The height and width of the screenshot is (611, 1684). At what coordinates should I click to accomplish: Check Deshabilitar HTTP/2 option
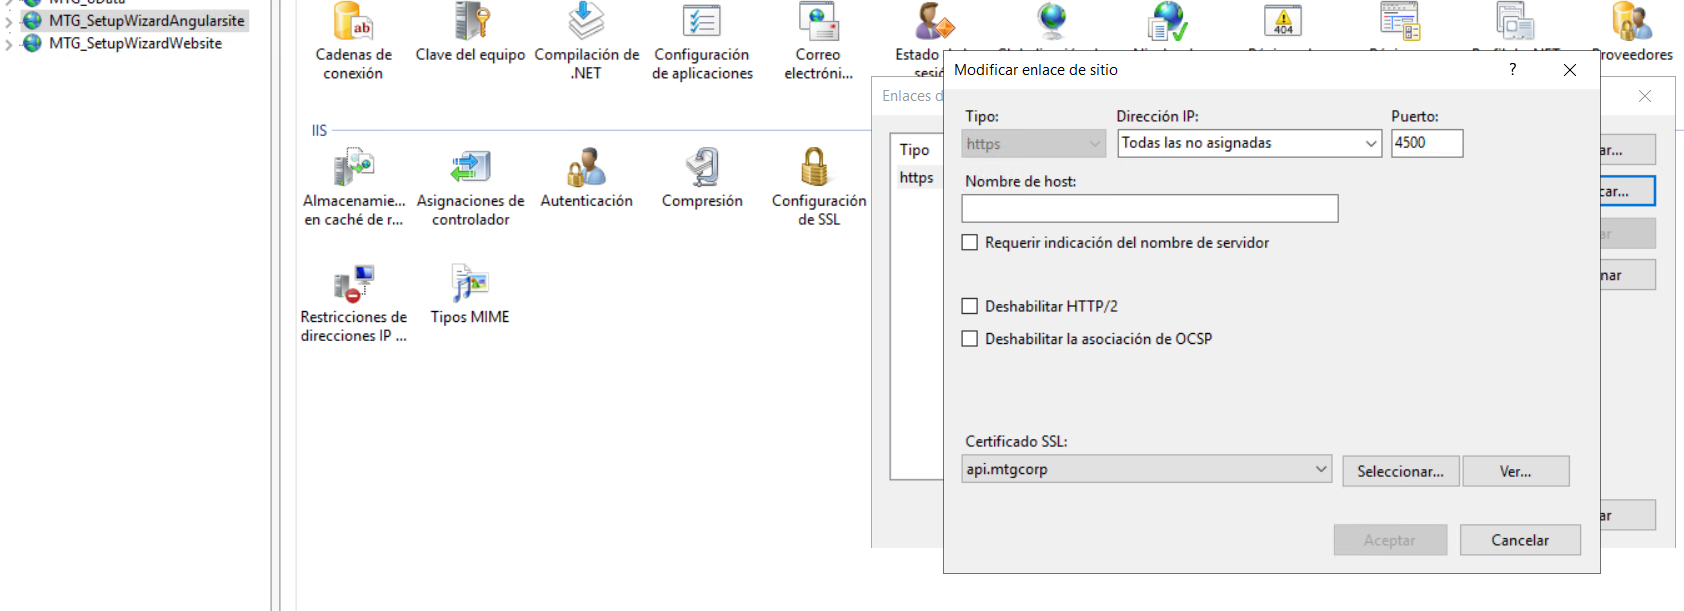[x=970, y=307]
